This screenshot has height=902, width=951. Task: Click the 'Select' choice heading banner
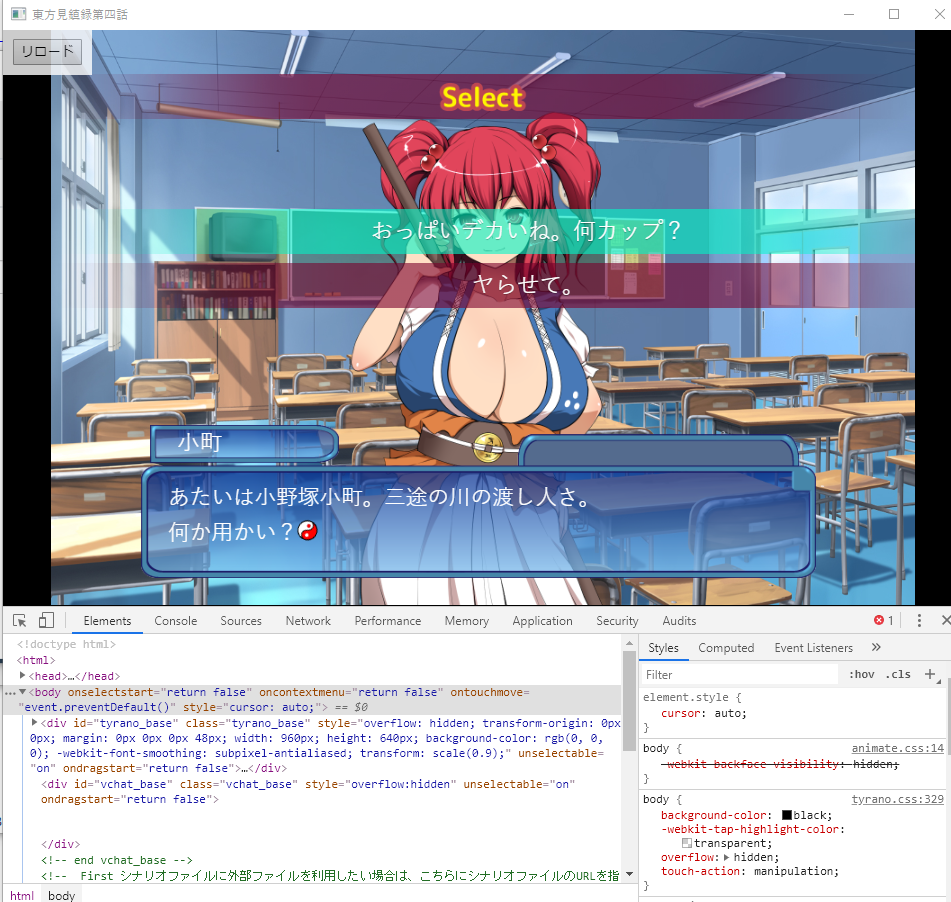click(483, 97)
